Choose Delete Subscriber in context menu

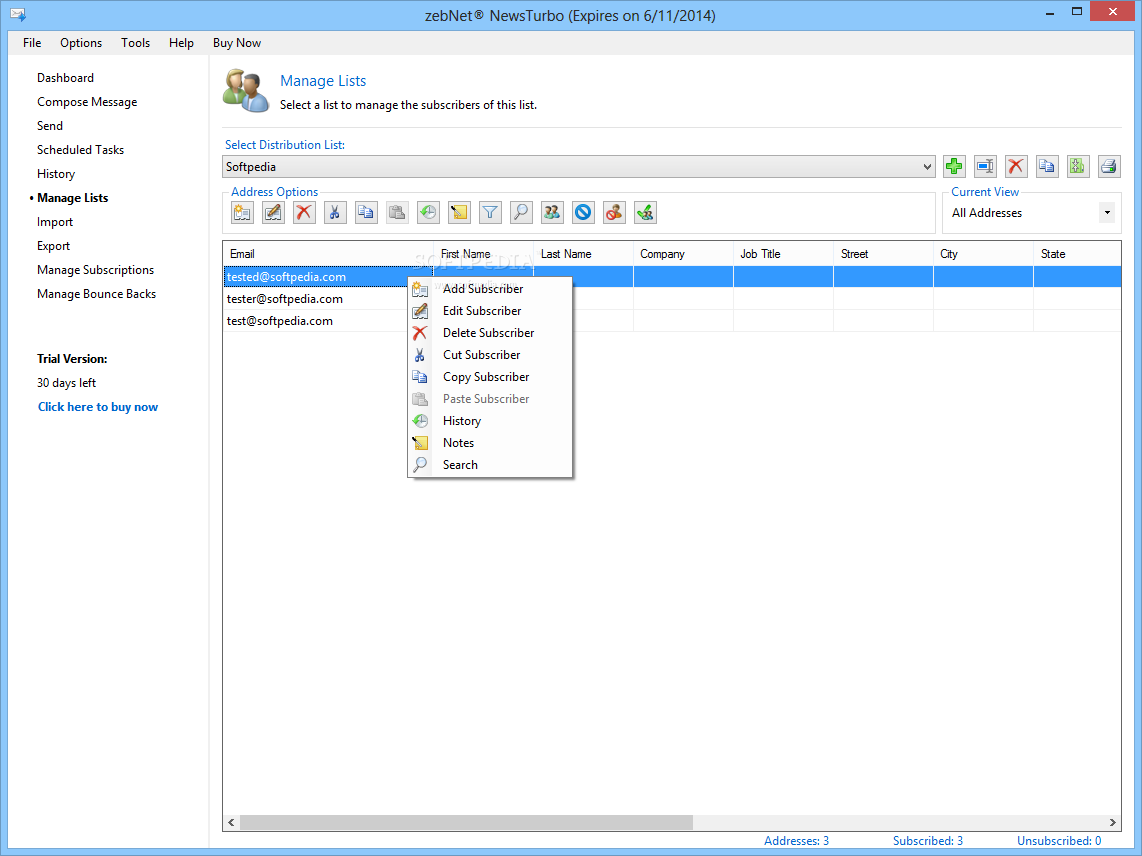tap(489, 333)
